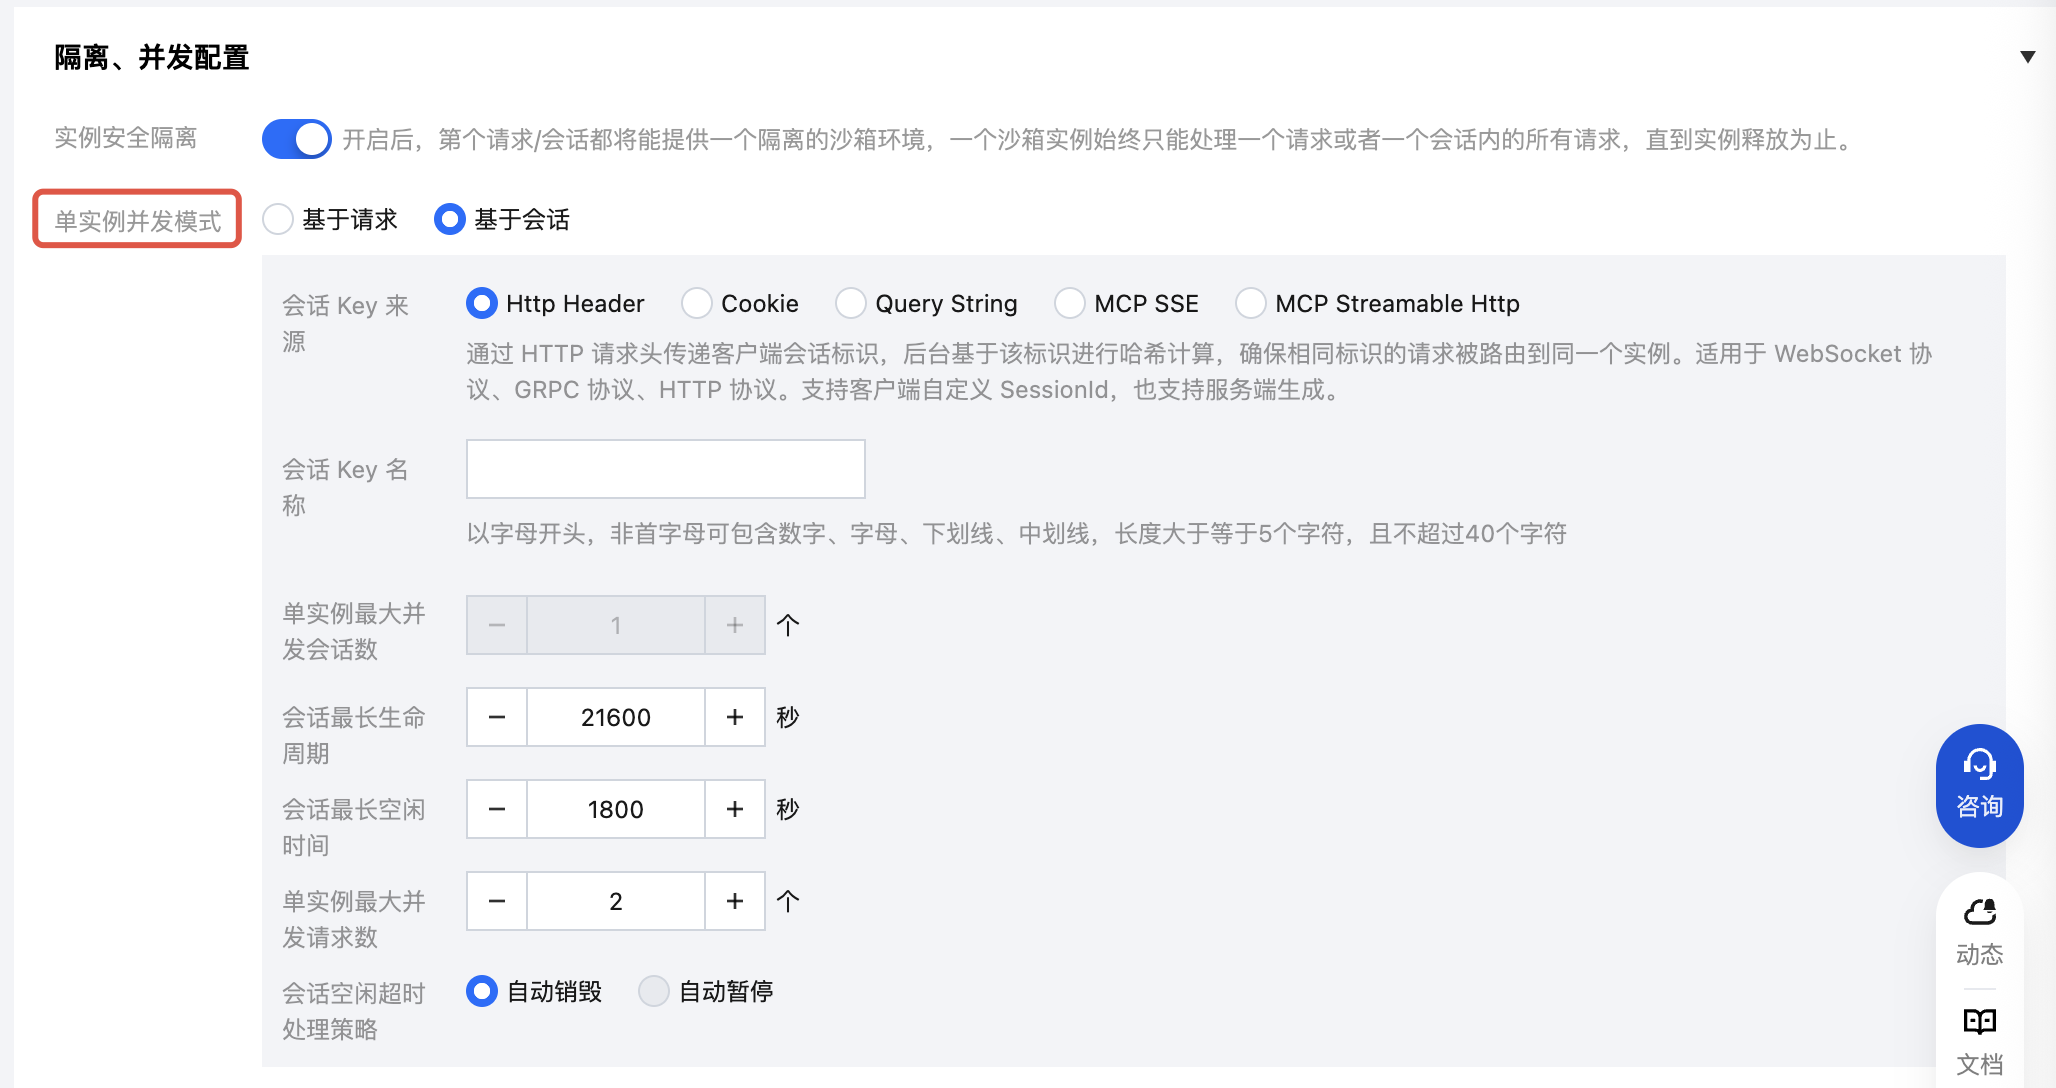Select MCP Streamable Http option

click(x=1251, y=303)
